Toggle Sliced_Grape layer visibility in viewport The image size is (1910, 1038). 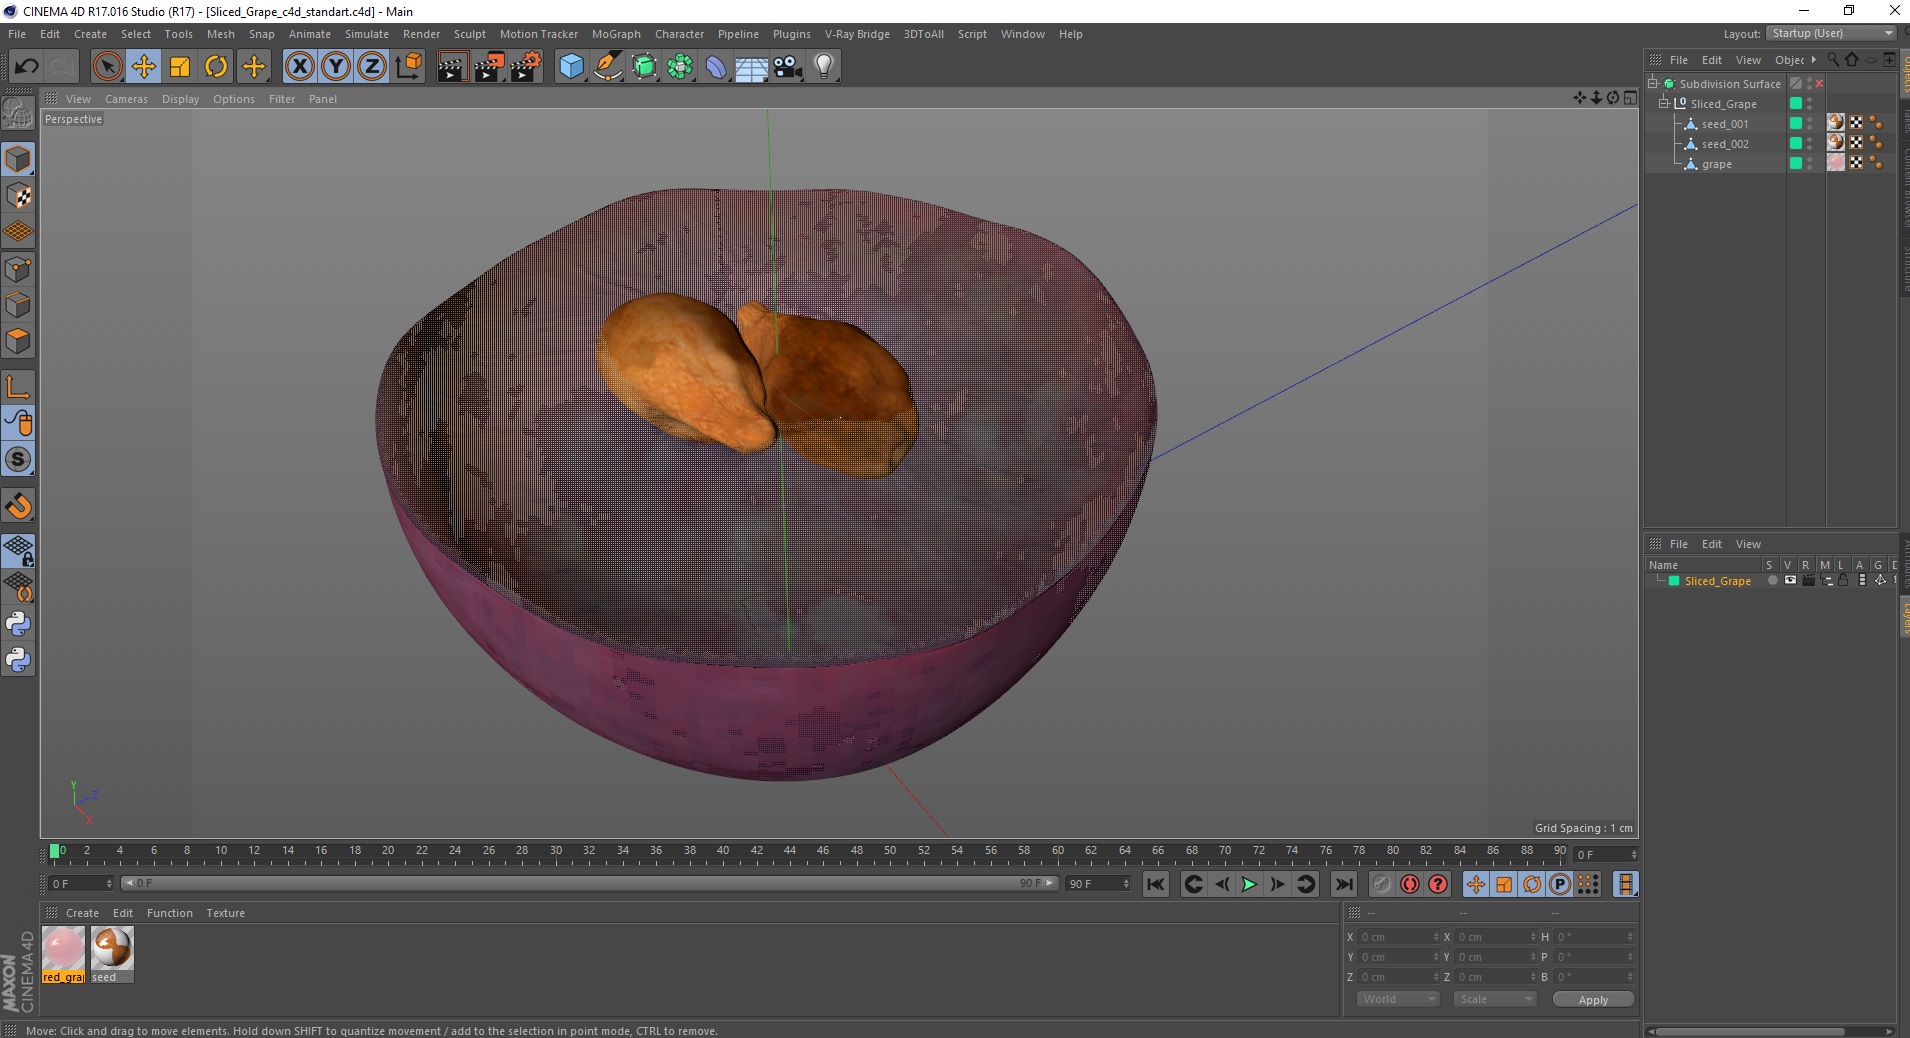pos(1790,581)
